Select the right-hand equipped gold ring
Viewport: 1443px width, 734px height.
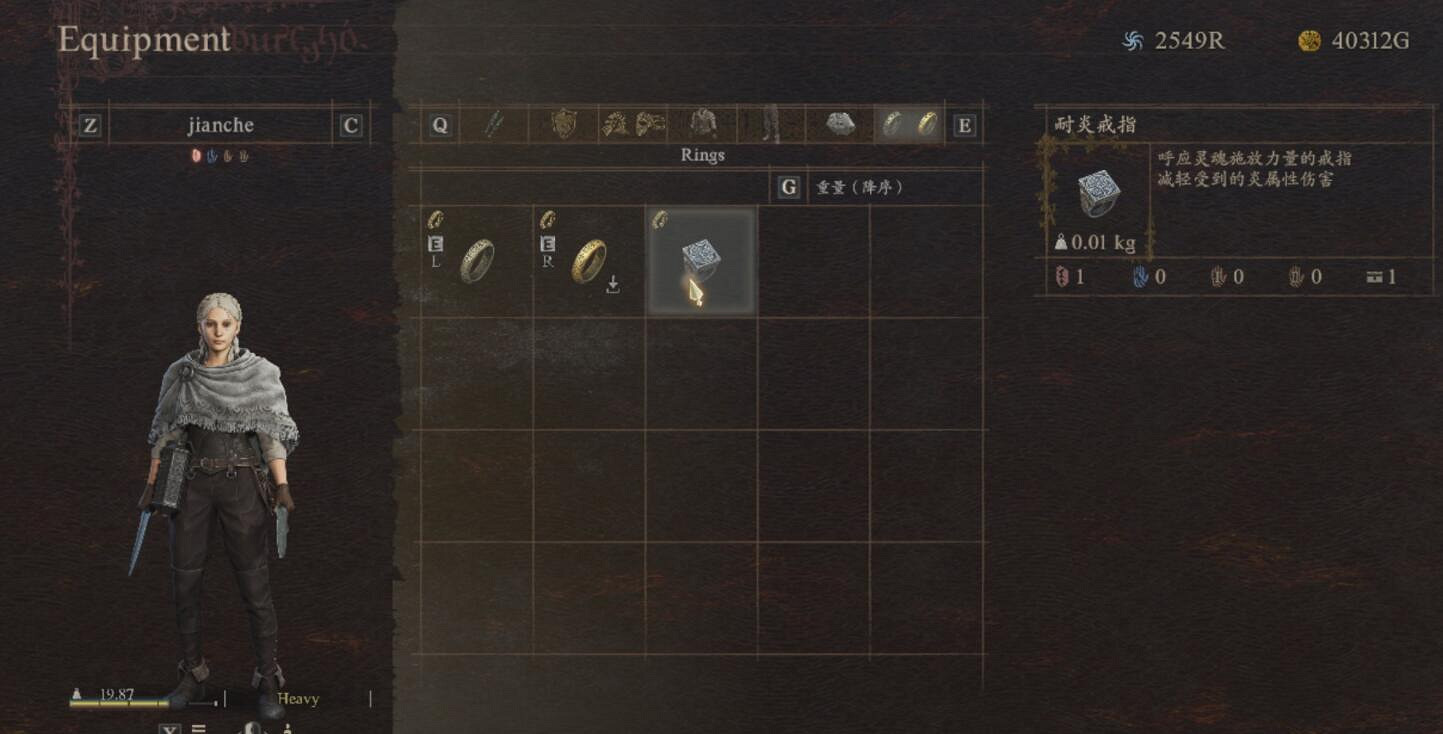point(589,261)
